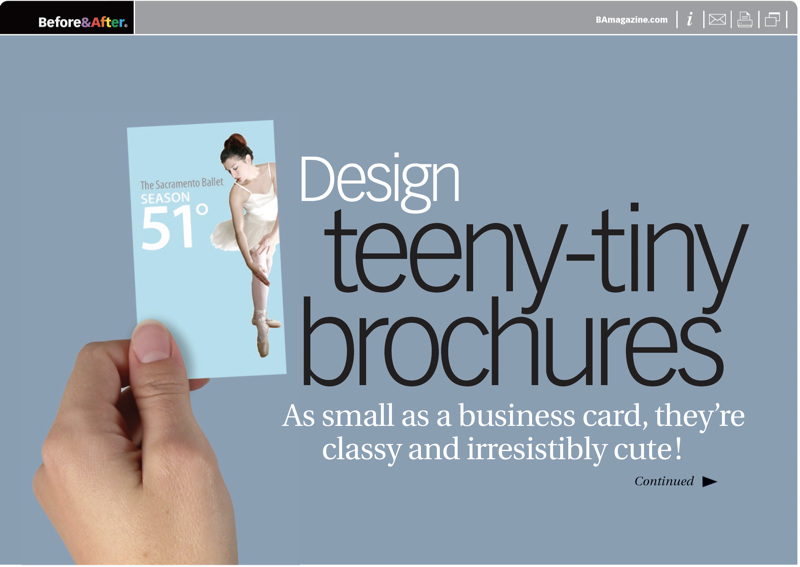Click the info 'i' icon
Viewport: 800px width, 567px height.
point(690,19)
